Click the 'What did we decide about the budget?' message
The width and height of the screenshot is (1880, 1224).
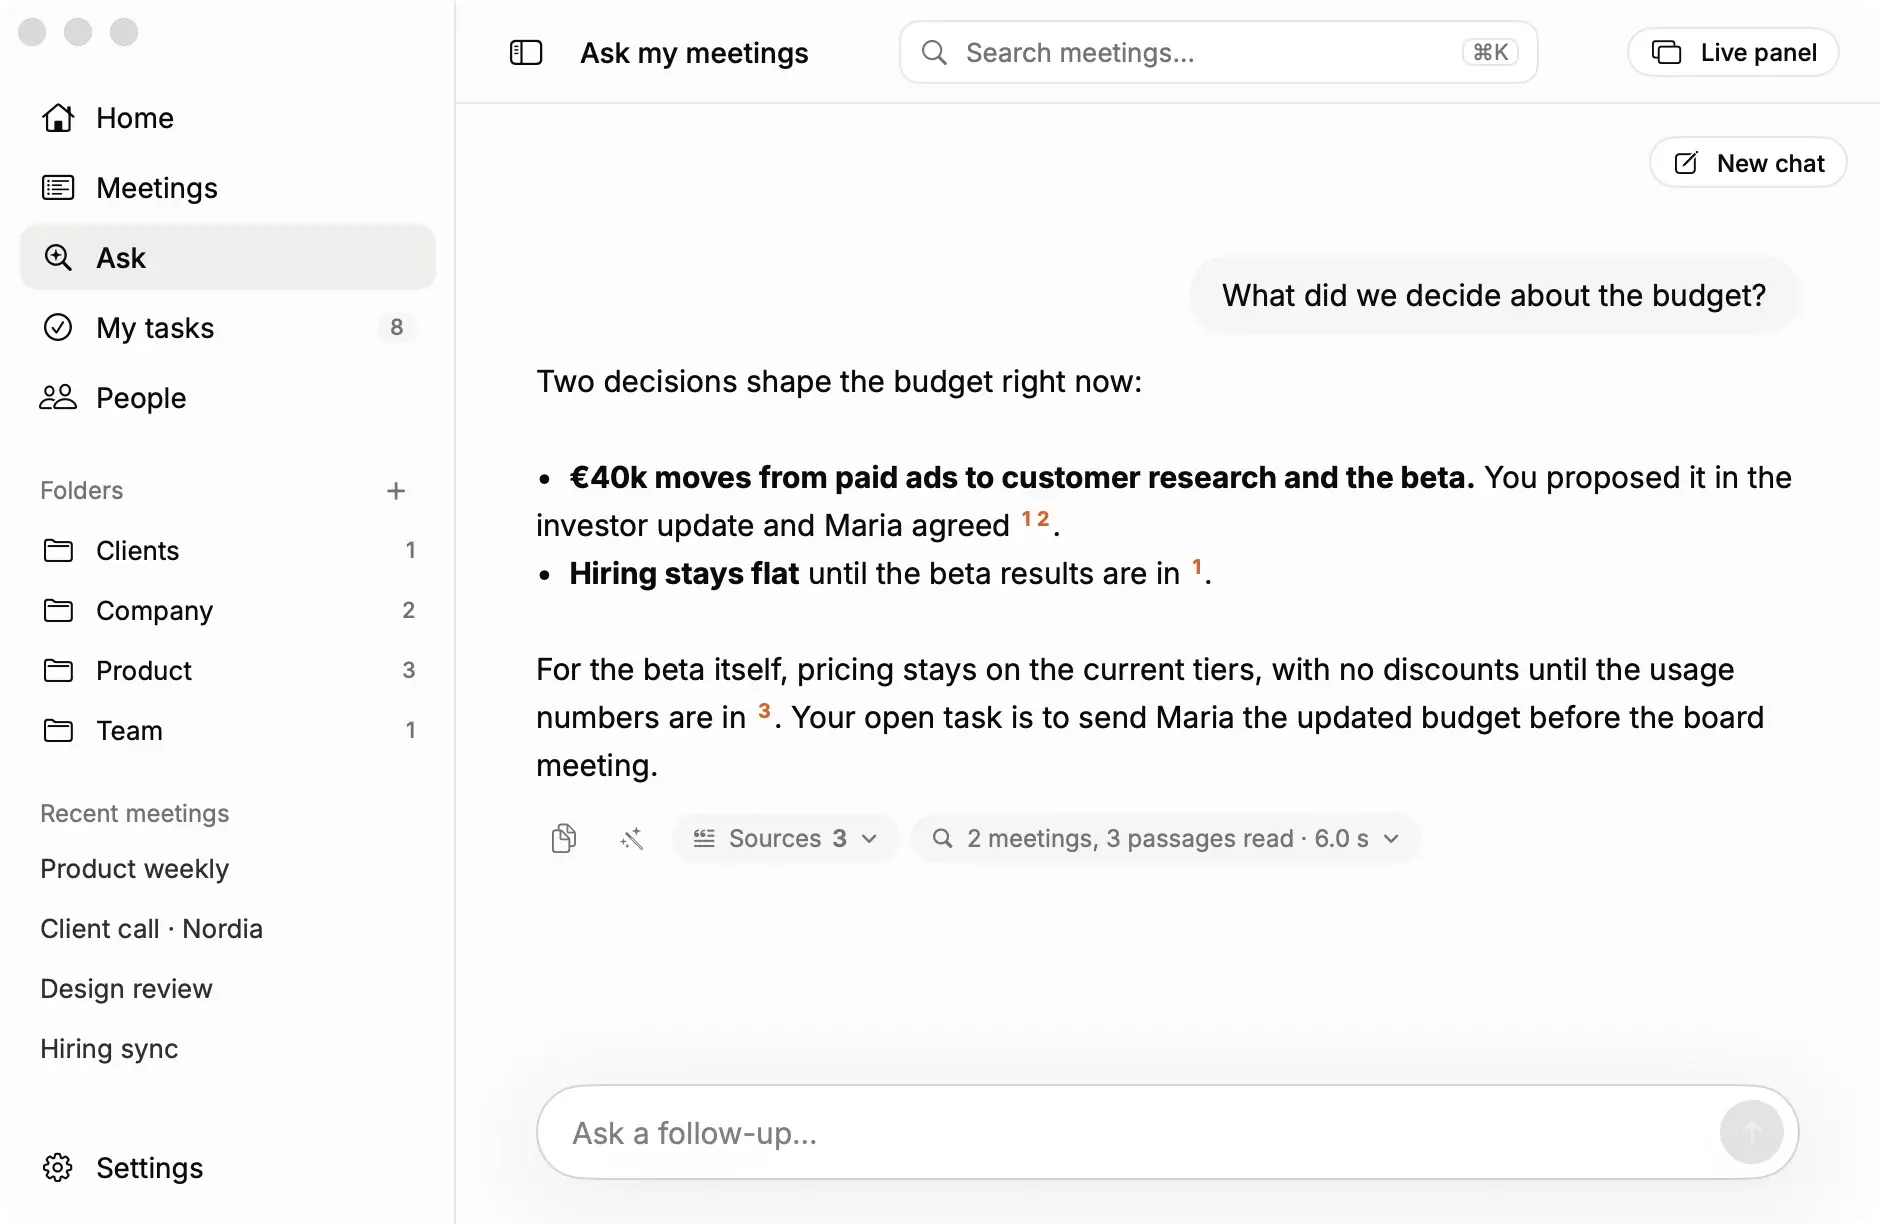(1494, 295)
